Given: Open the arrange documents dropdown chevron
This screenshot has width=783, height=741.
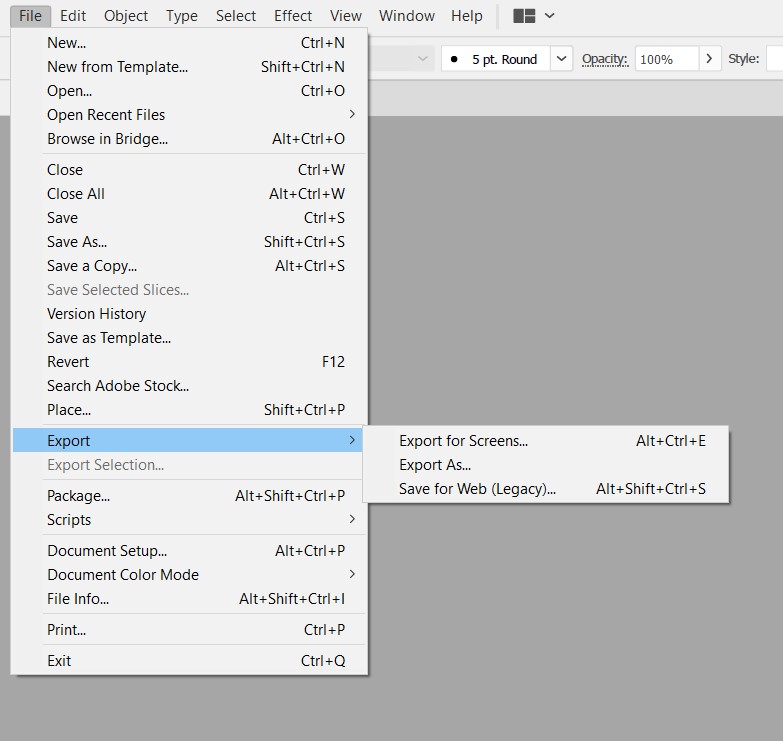Looking at the screenshot, I should point(549,16).
